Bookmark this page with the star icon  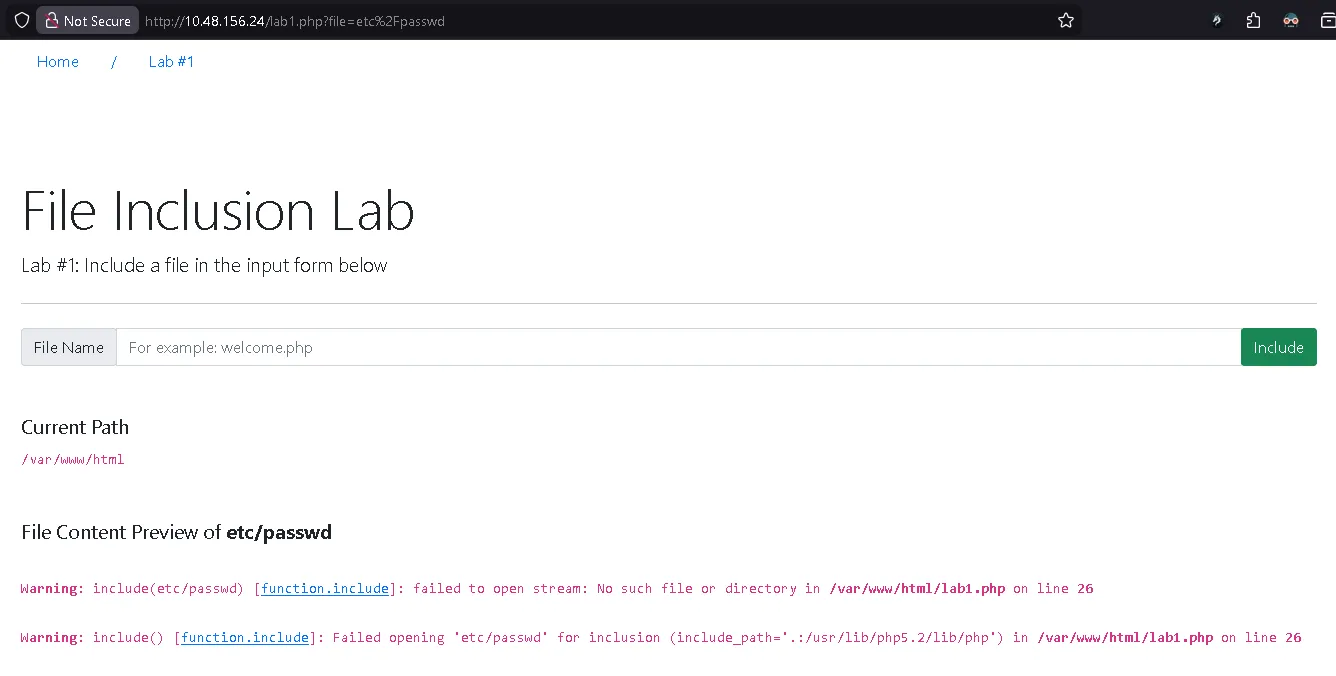pos(1066,20)
